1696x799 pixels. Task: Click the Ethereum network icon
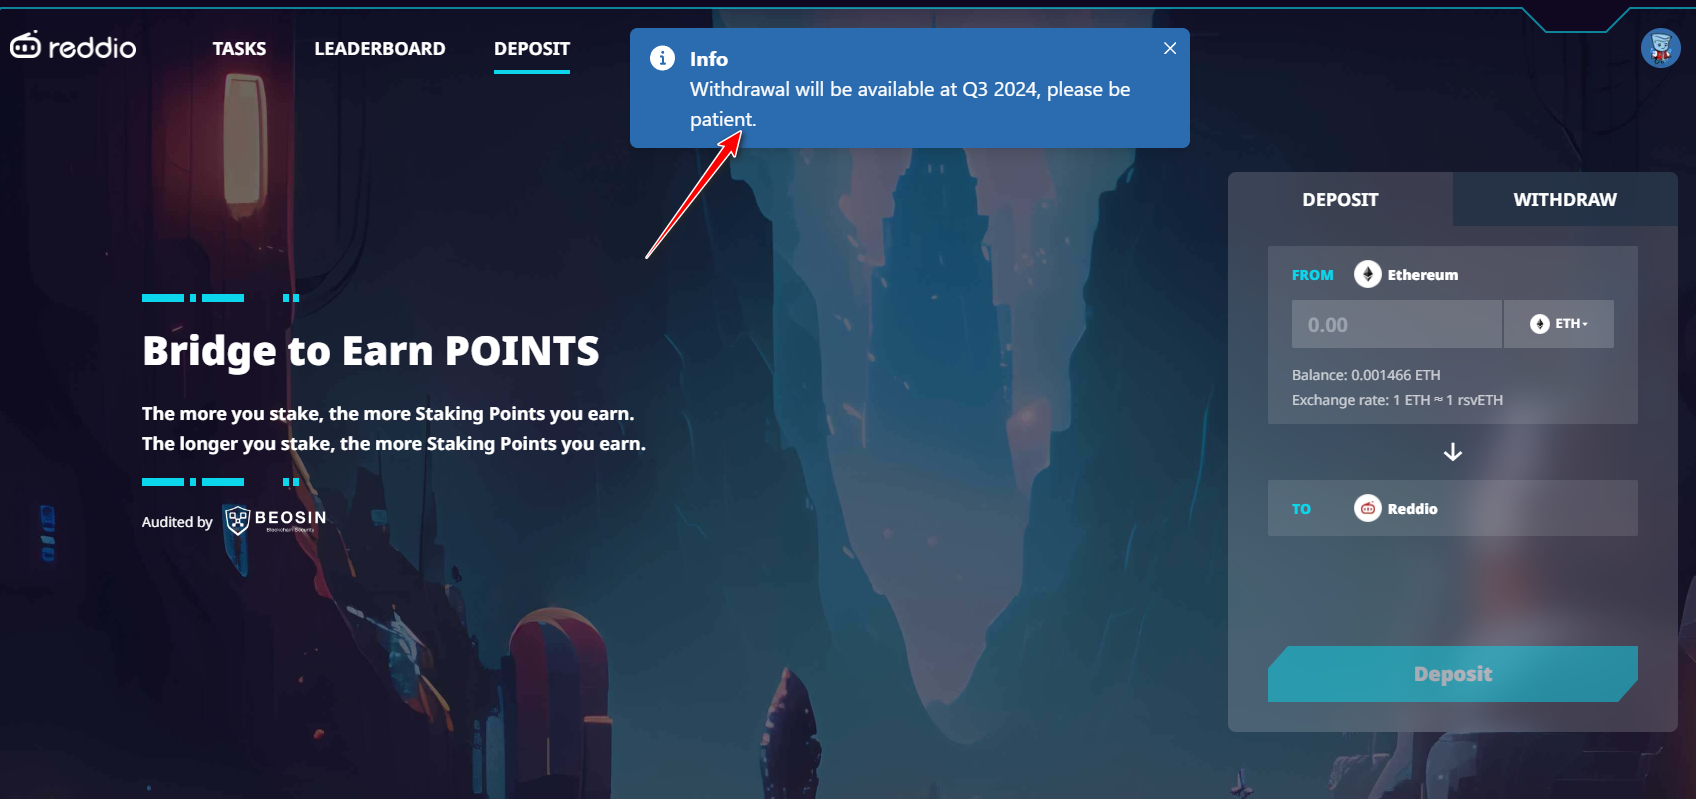(x=1367, y=274)
